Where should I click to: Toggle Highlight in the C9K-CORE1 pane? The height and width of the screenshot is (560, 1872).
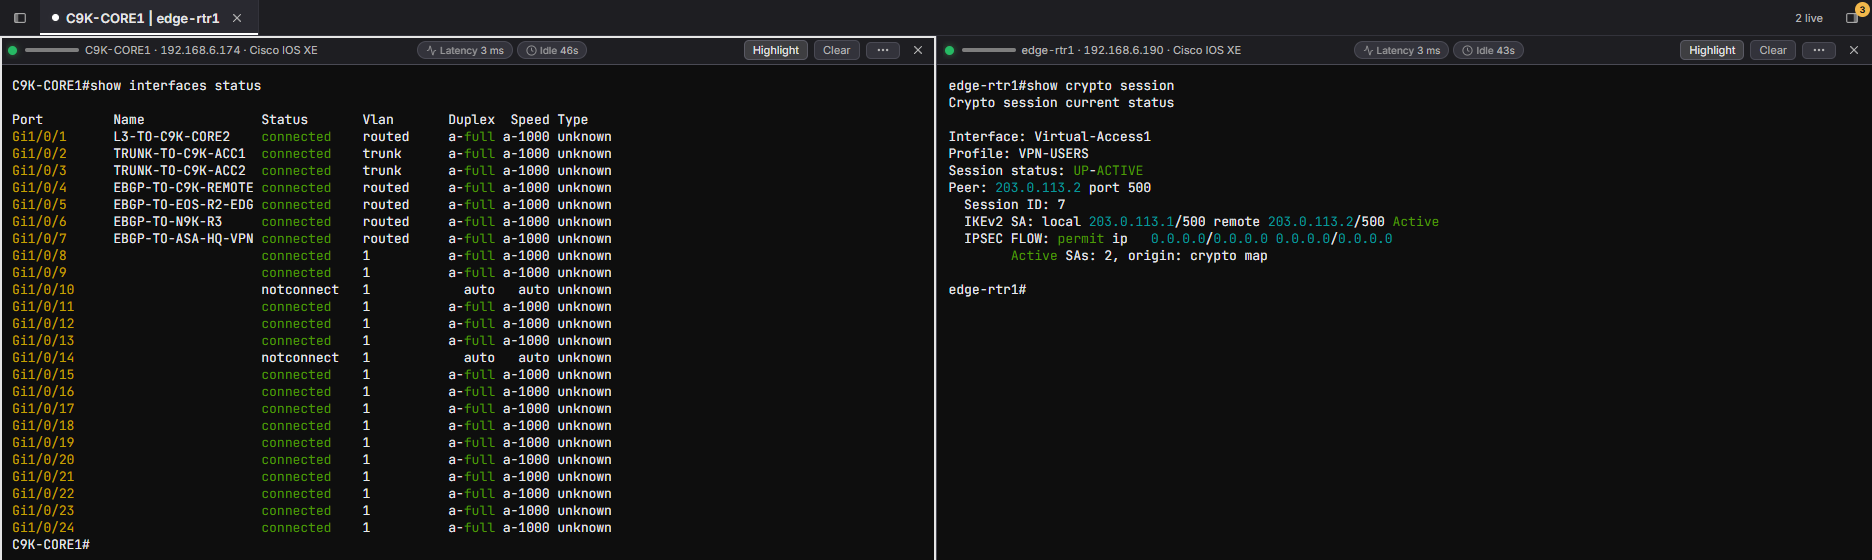tap(776, 50)
